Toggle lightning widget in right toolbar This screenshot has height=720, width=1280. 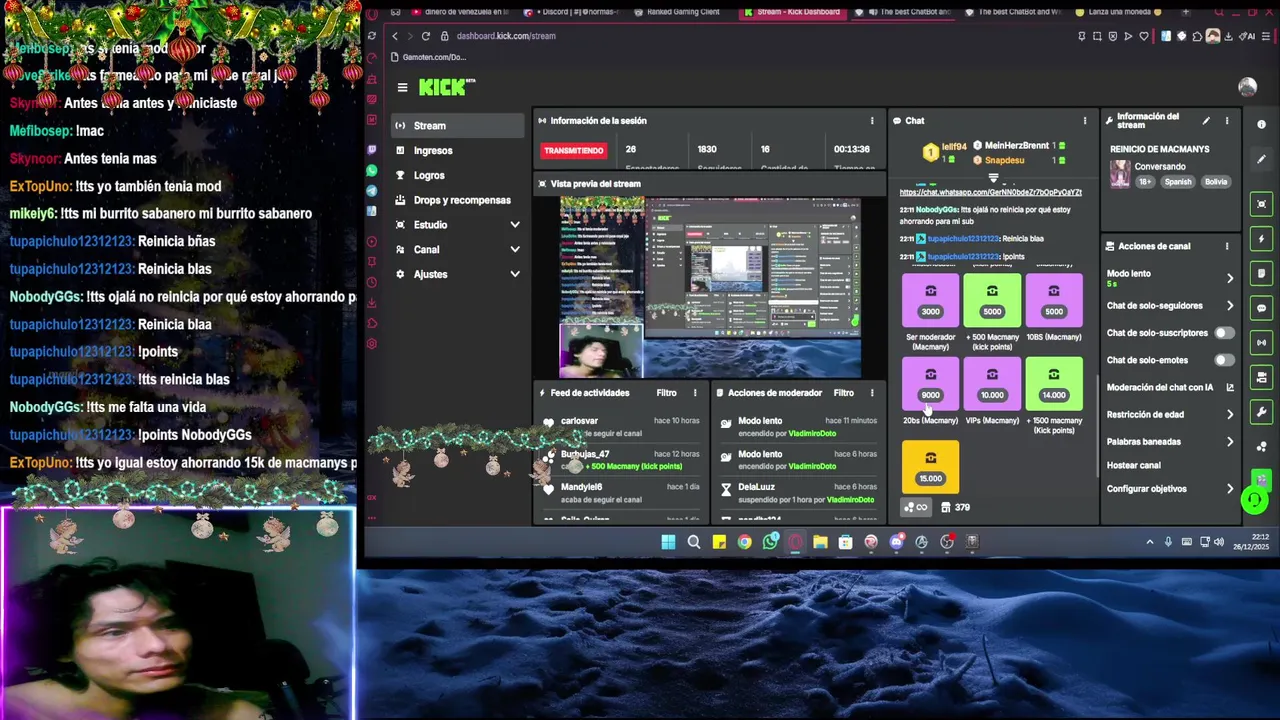(1261, 239)
